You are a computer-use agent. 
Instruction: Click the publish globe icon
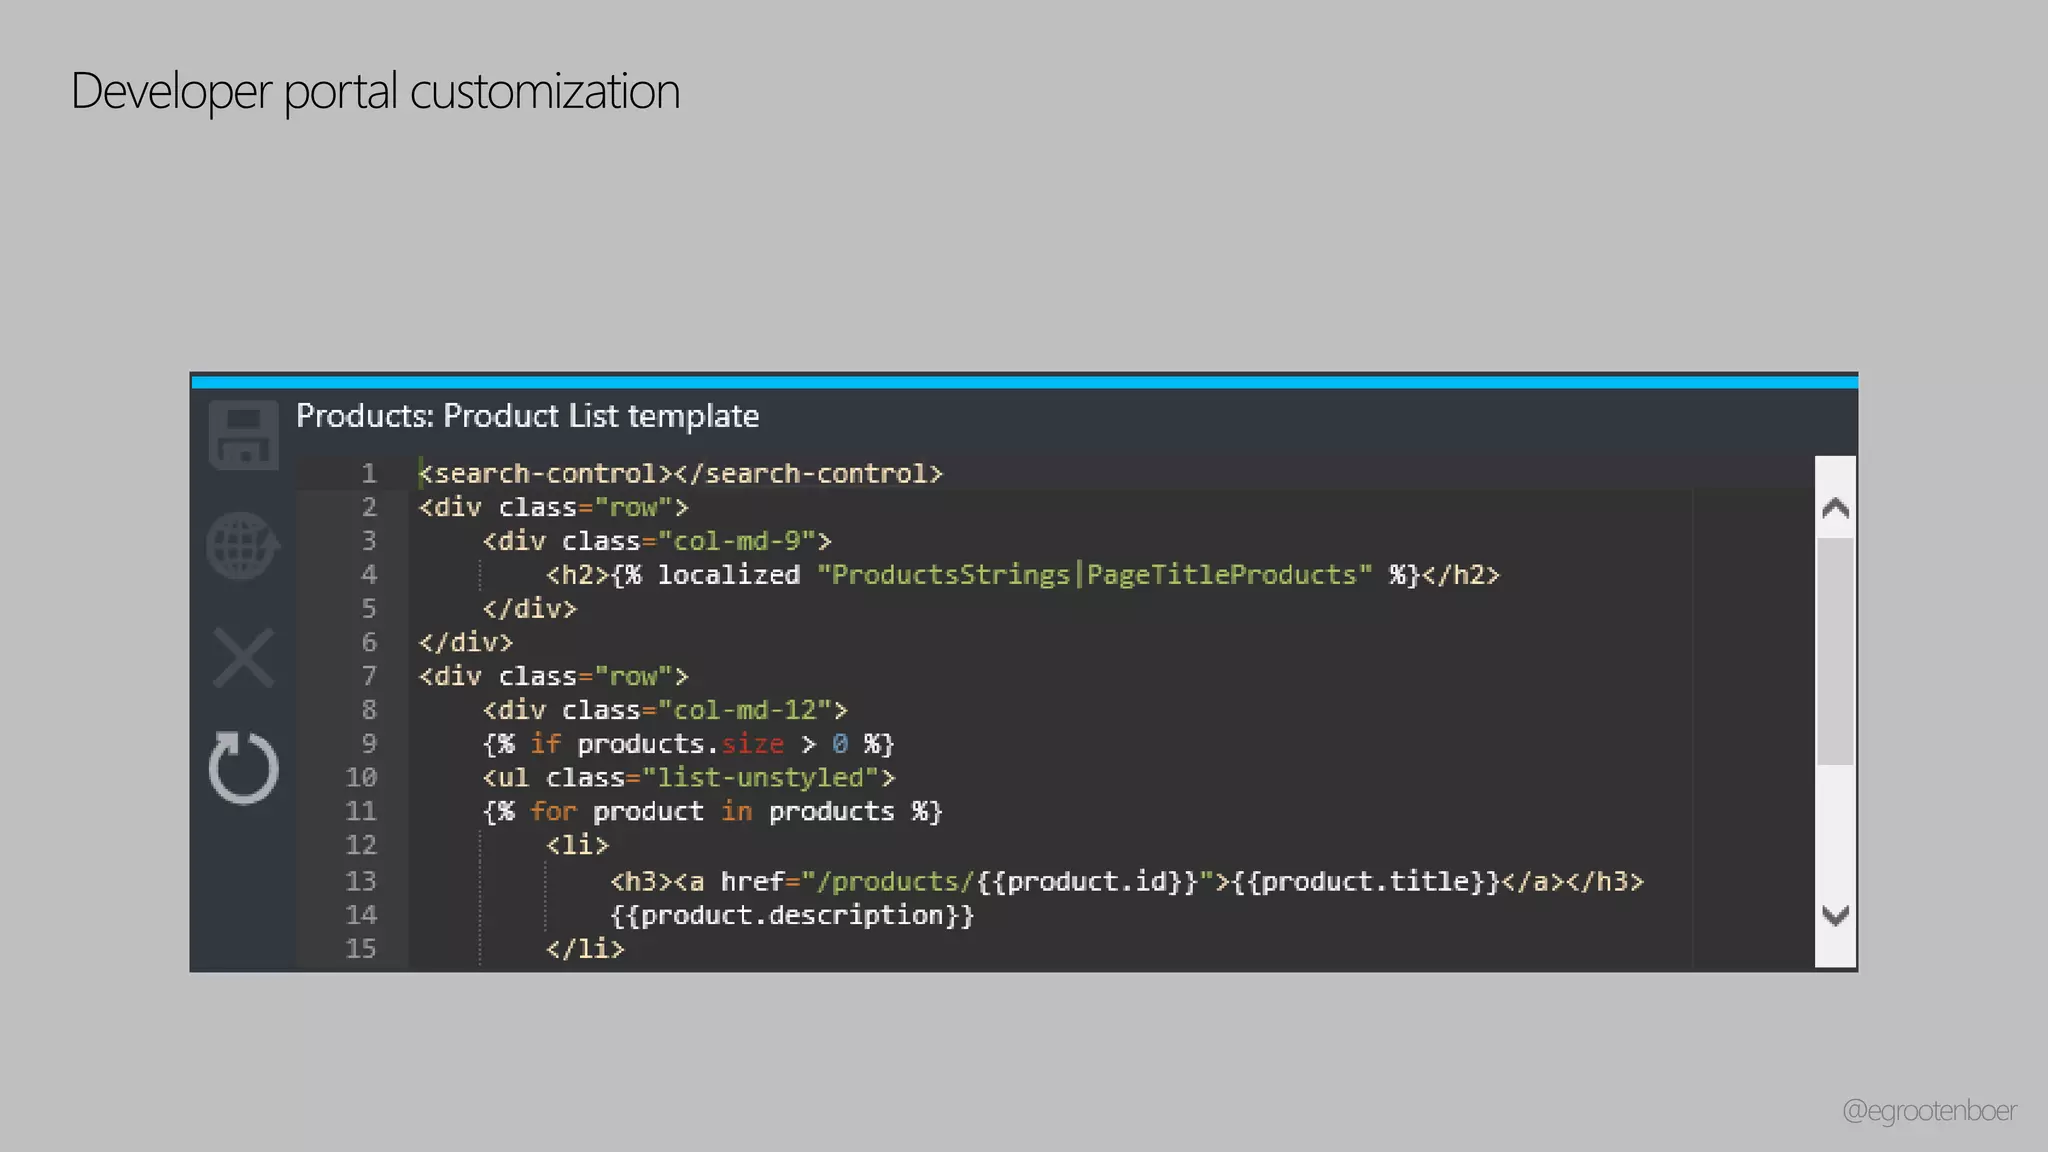point(243,546)
